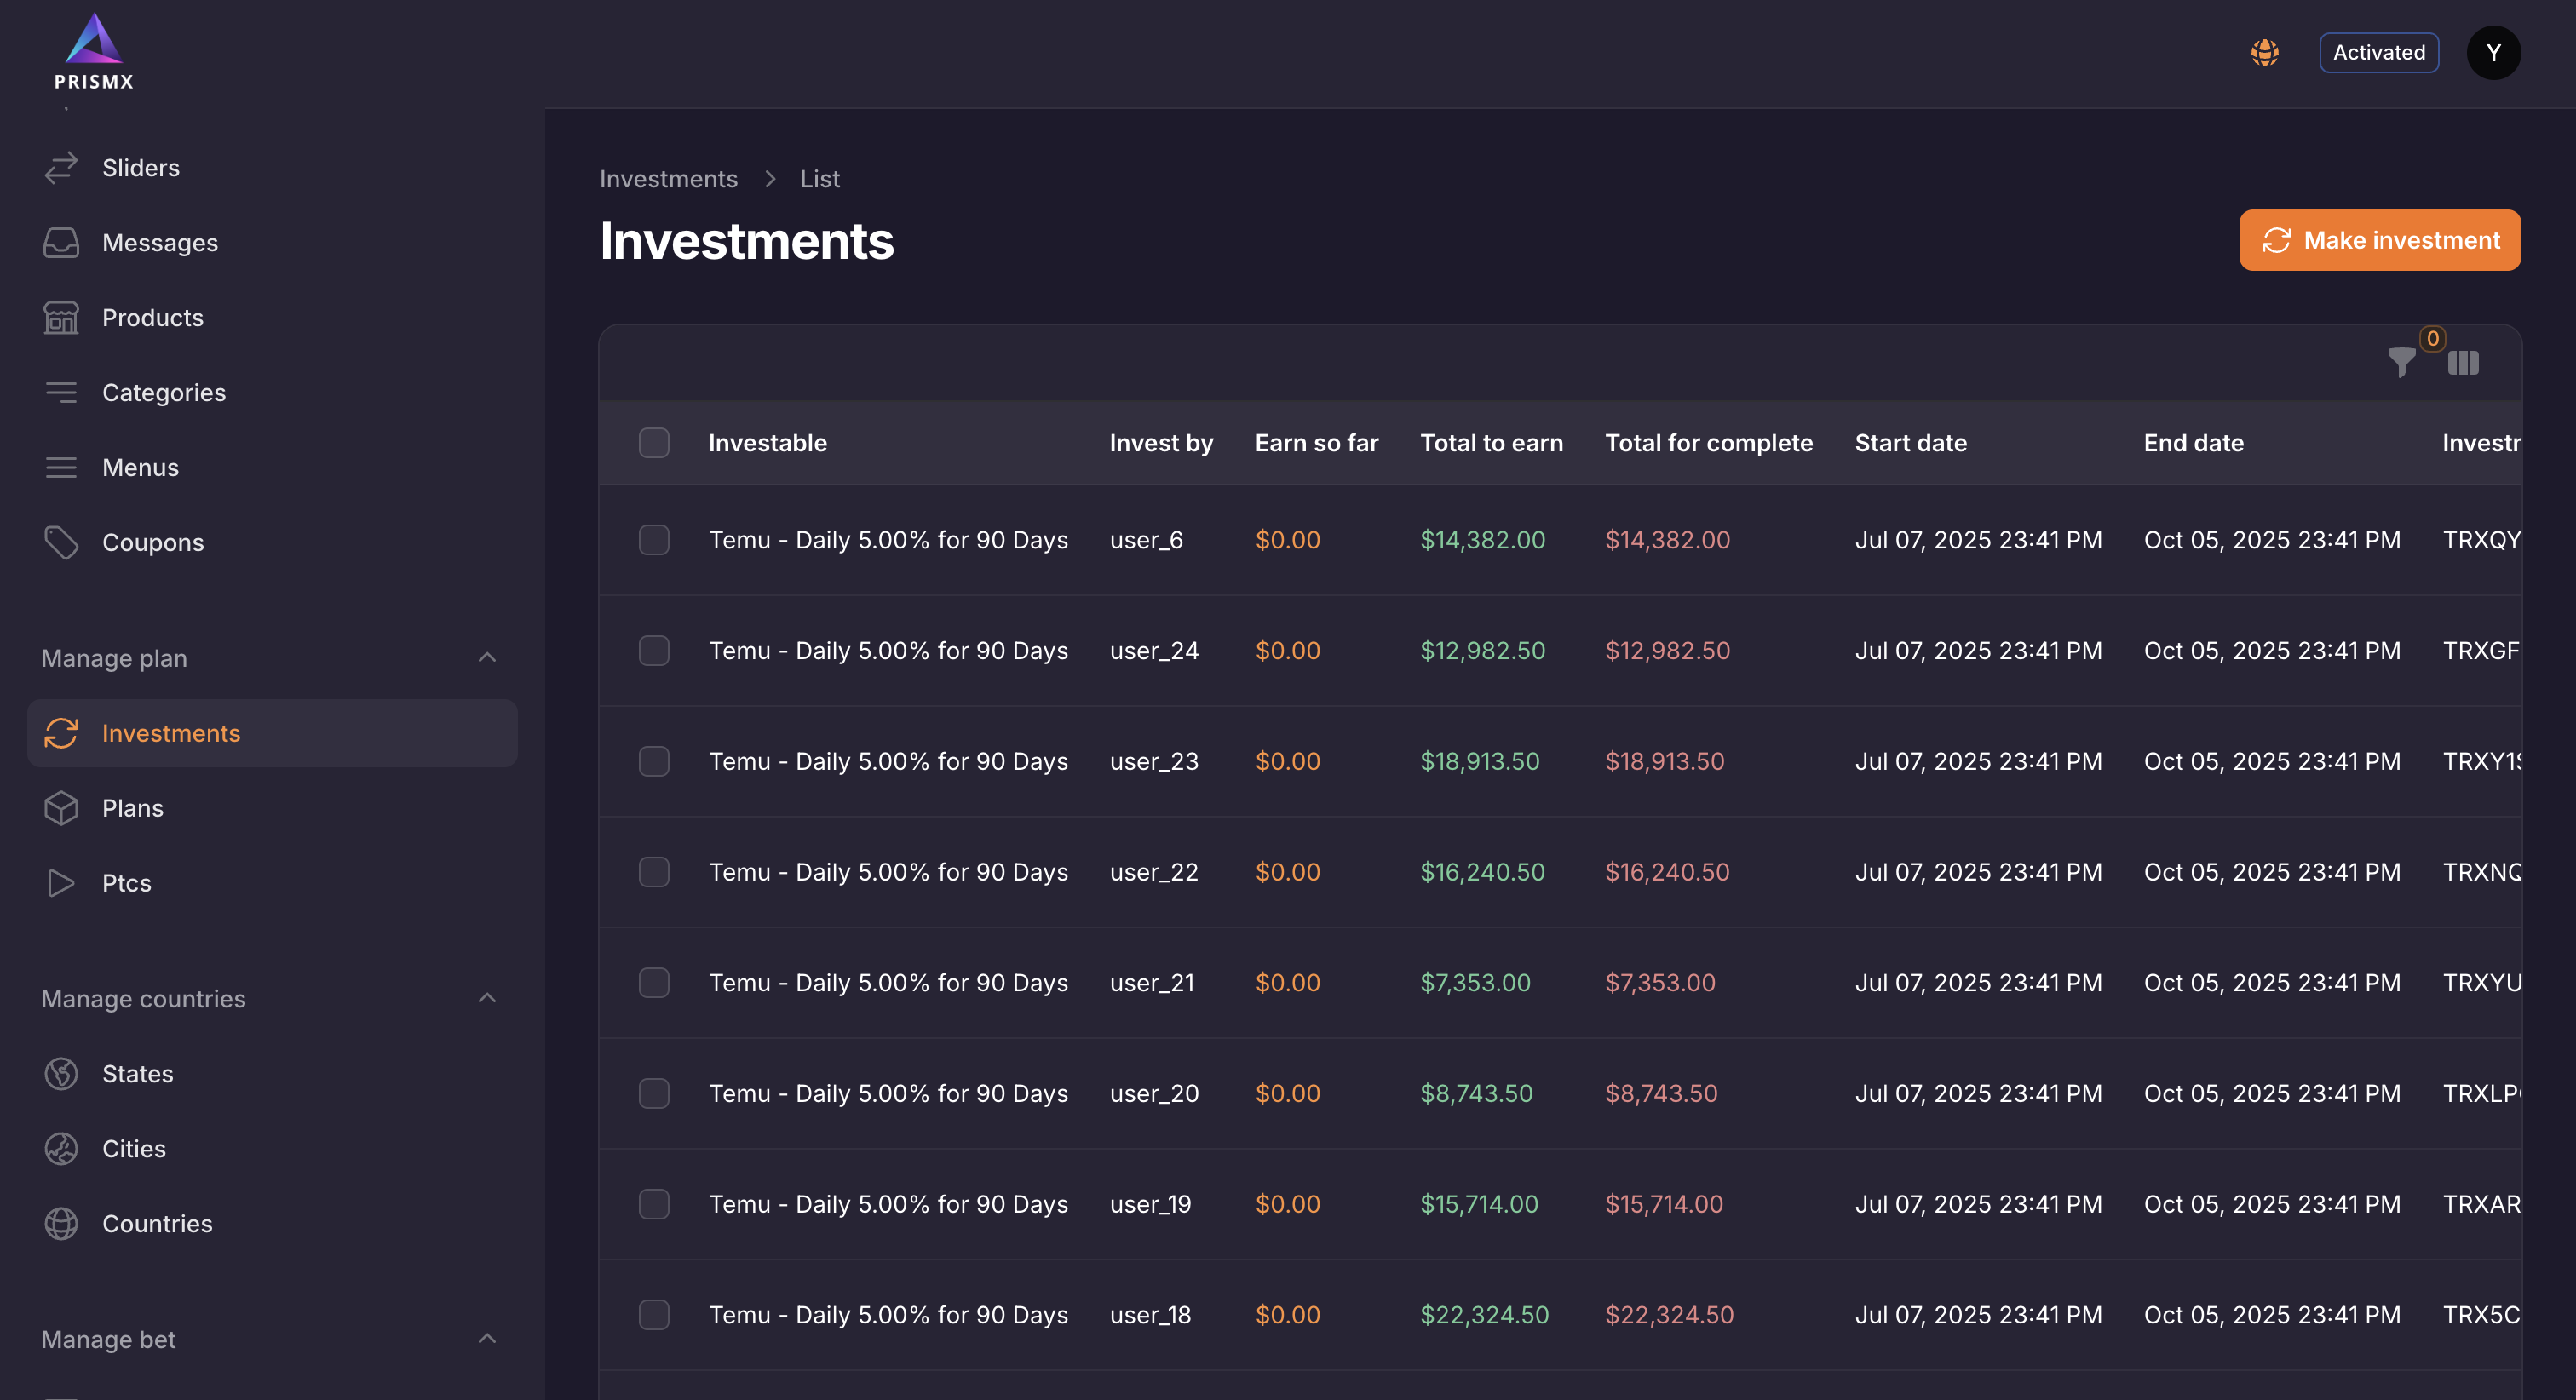Screen dimensions: 2576x1400
Task: Click the Plans cube icon
Action: (61, 808)
